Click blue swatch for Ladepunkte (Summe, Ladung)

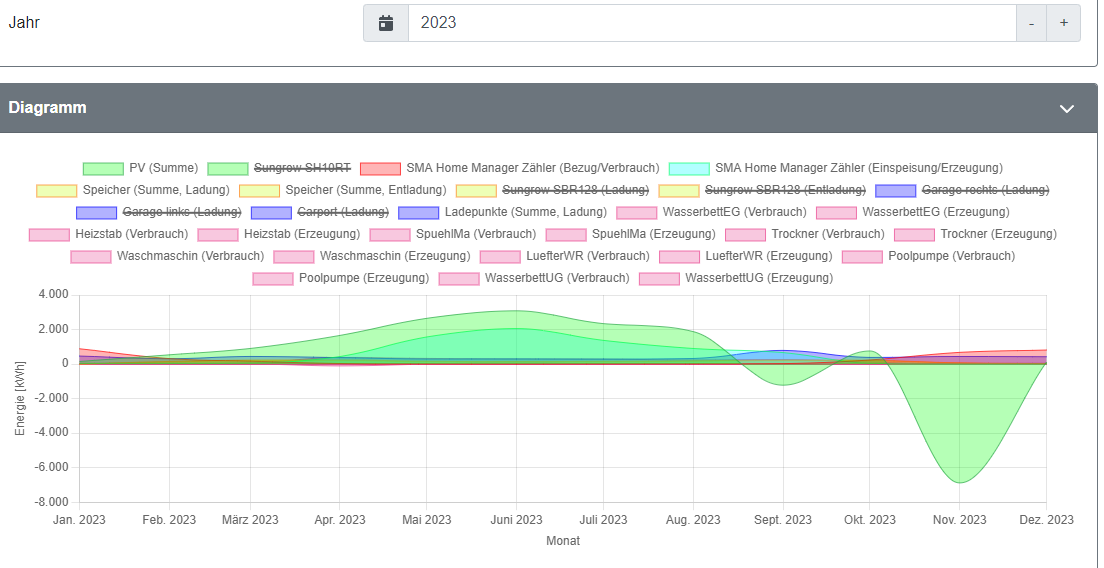[x=418, y=212]
